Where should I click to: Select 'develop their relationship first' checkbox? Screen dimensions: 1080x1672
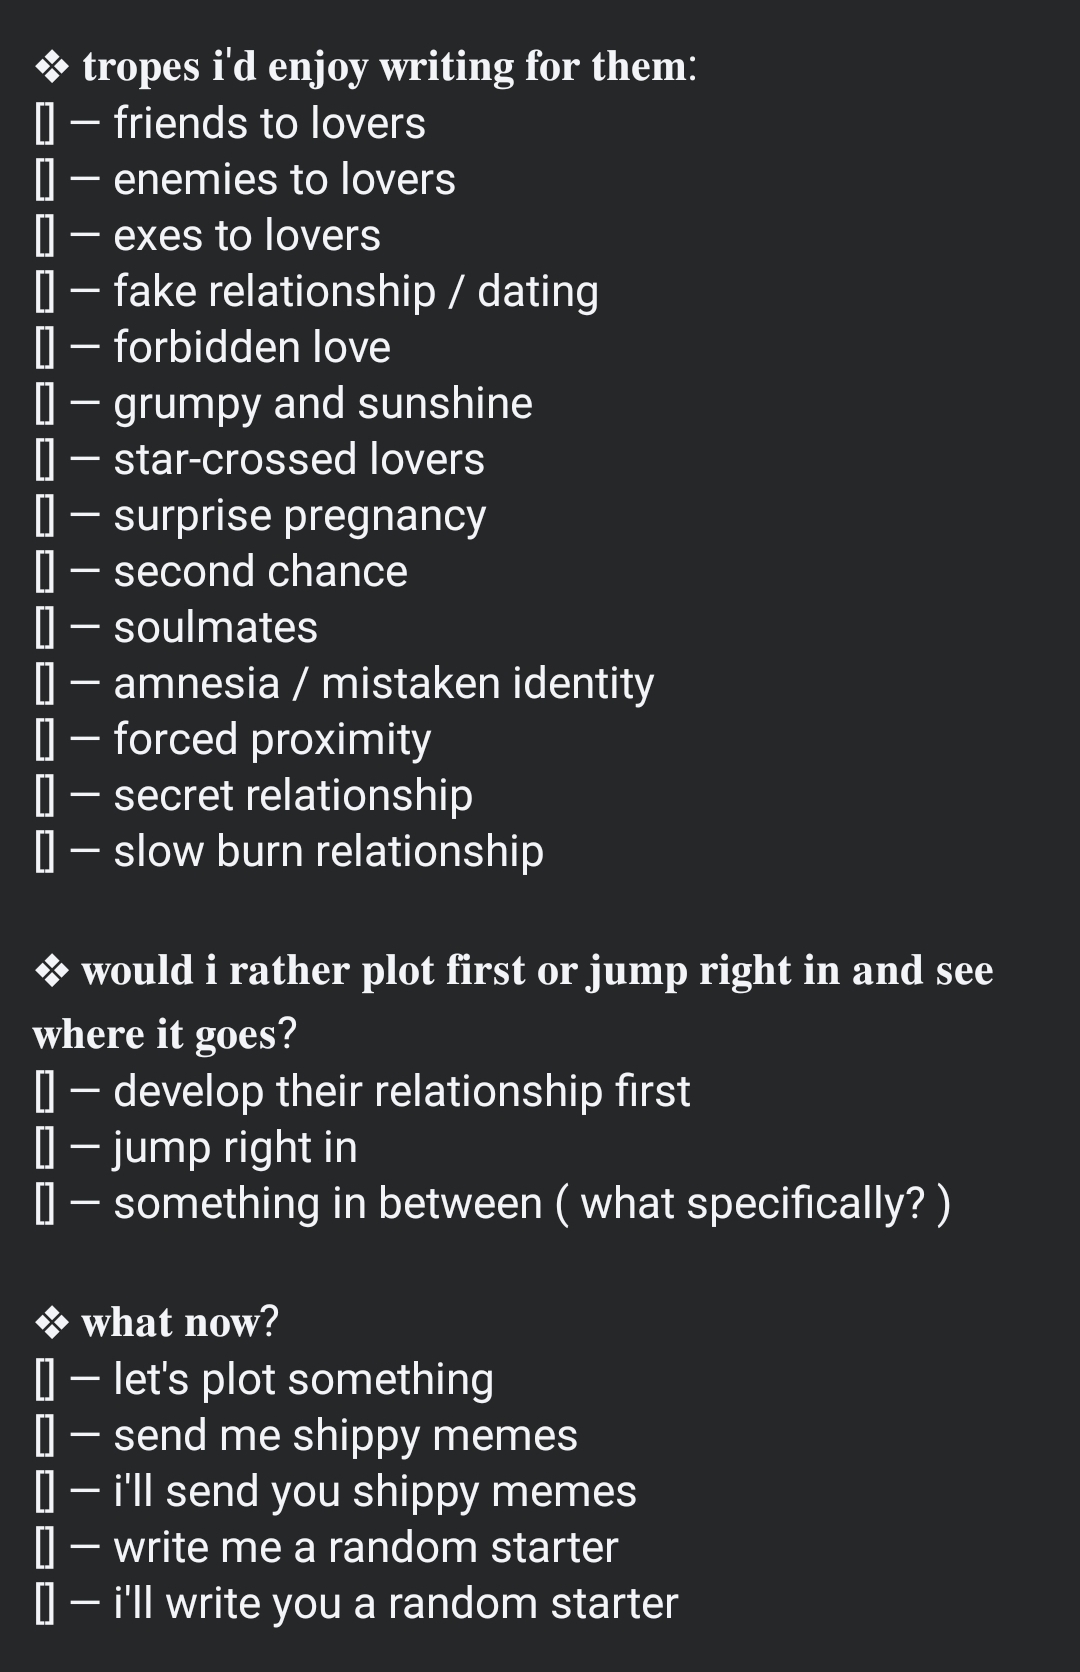[x=45, y=1093]
